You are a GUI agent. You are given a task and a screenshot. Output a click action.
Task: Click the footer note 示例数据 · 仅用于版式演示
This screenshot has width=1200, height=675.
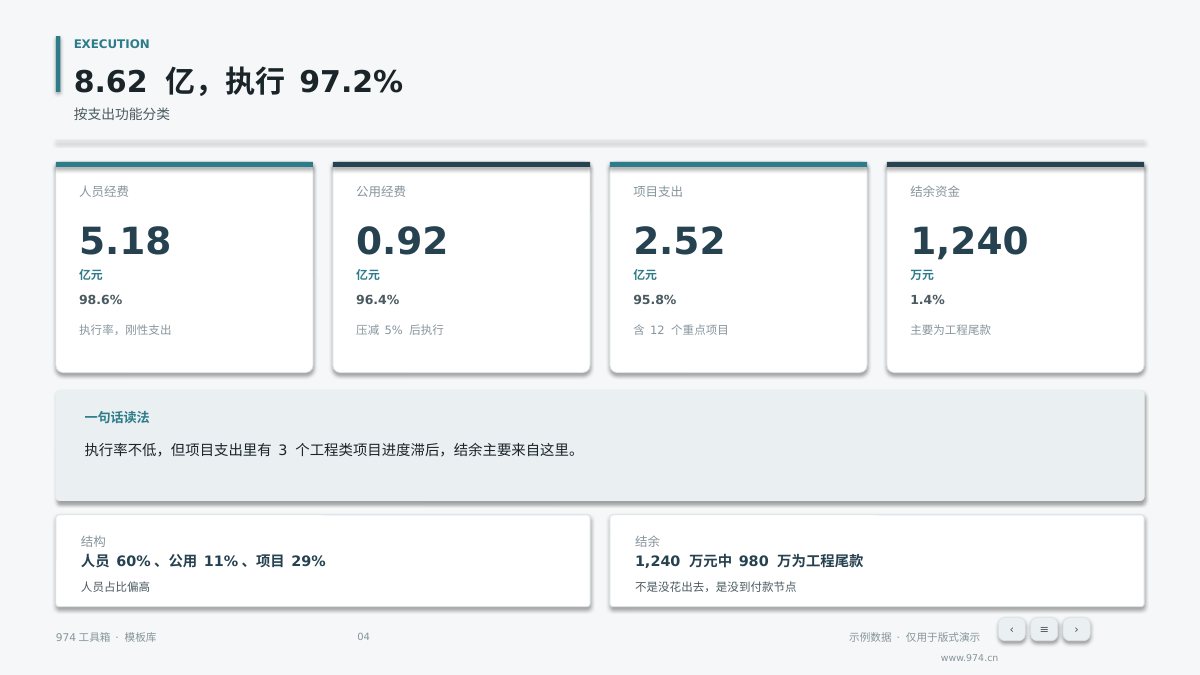click(x=914, y=637)
